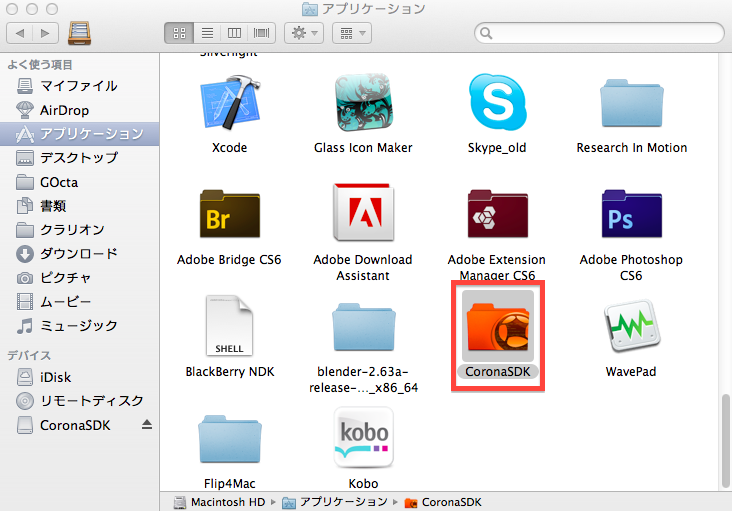Select the Adobe Photoshop CS6 folder icon
This screenshot has width=732, height=511.
click(x=631, y=214)
